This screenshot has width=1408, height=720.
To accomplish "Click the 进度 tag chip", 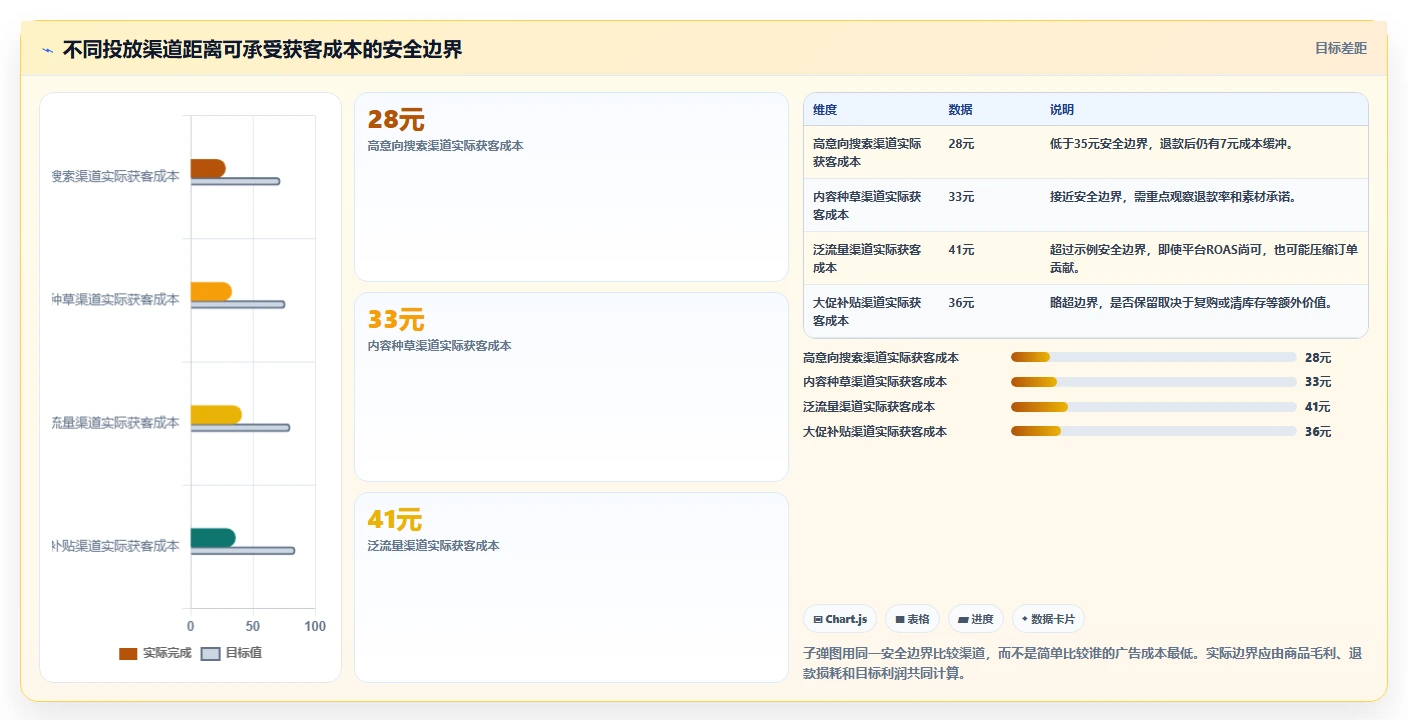I will pyautogui.click(x=976, y=619).
